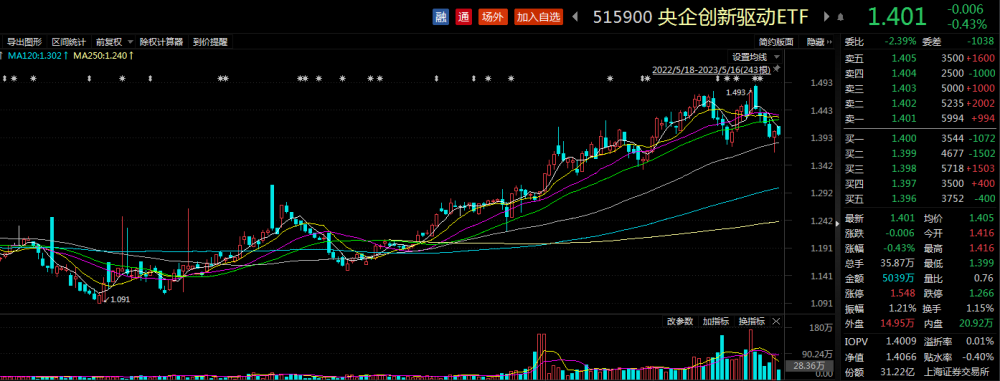
Task: Click the 均价 1.405 value
Action: [x=981, y=218]
